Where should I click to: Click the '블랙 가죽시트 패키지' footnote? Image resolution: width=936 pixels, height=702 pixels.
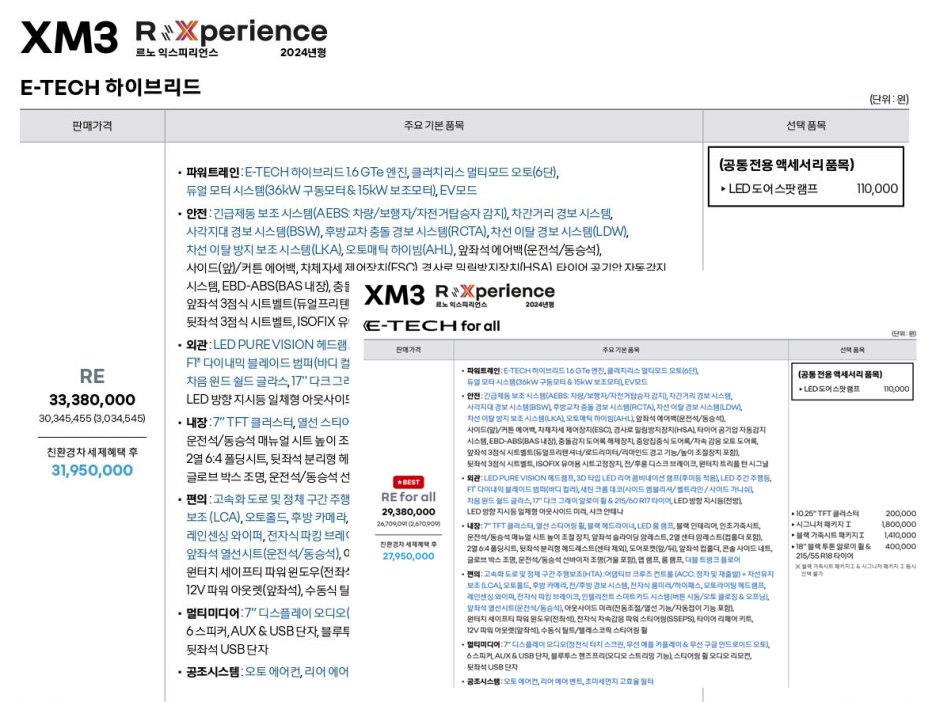[x=855, y=569]
